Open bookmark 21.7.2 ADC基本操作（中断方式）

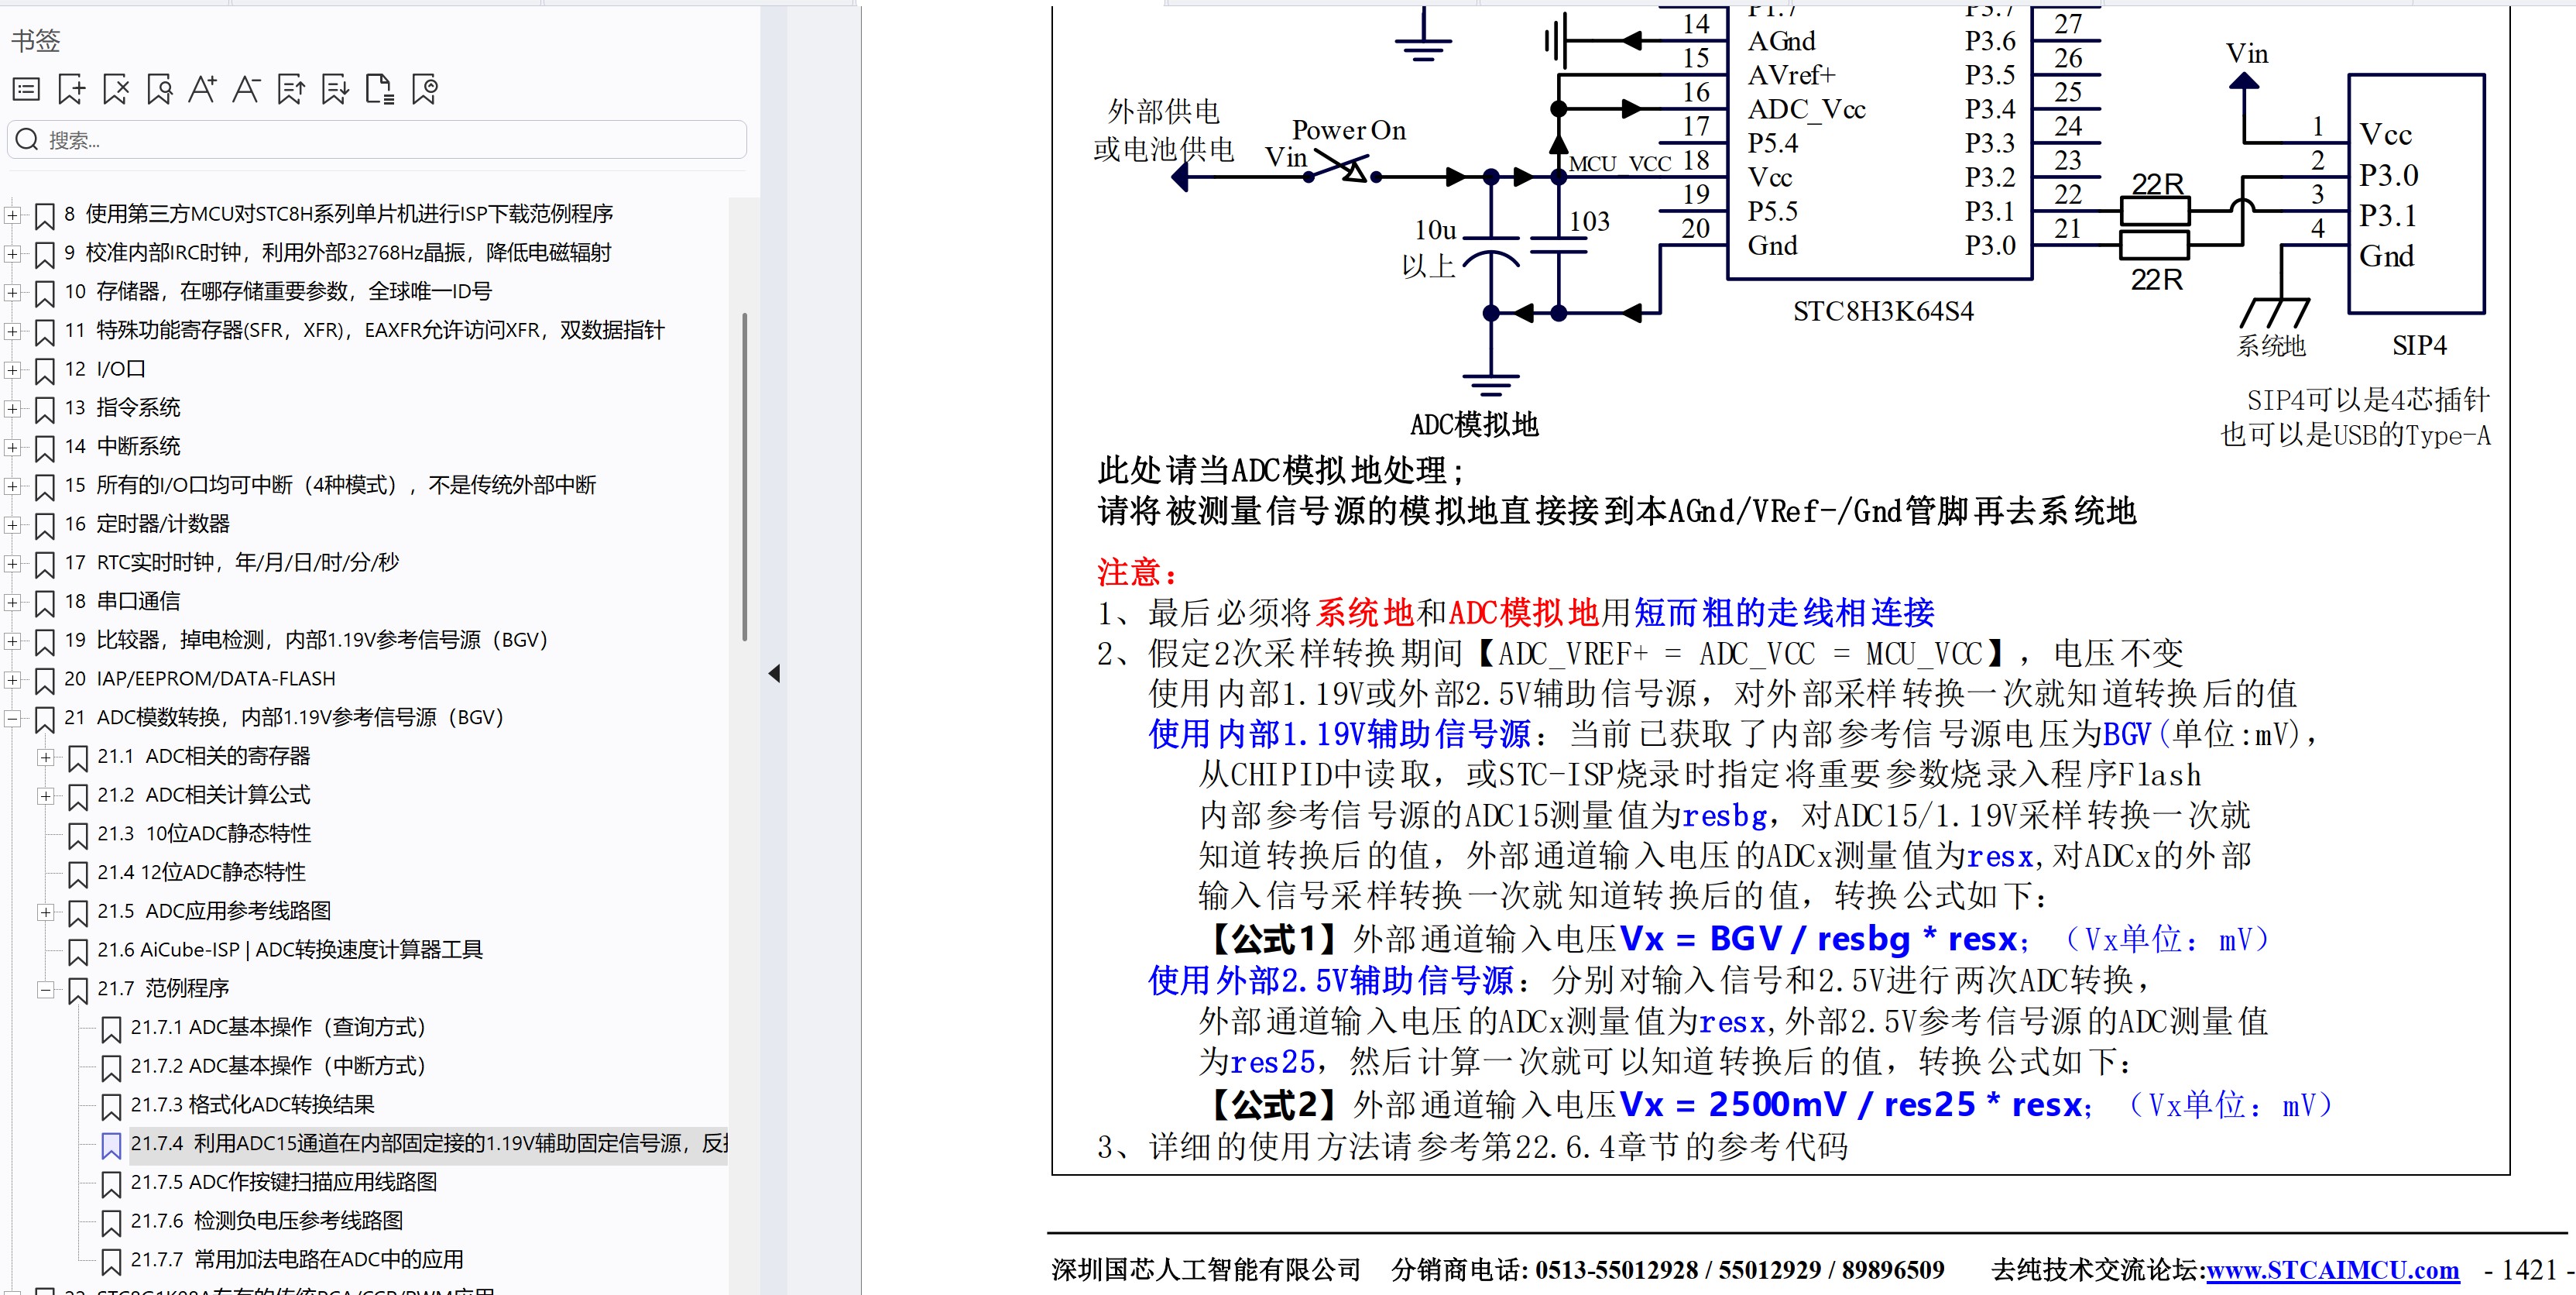click(x=278, y=1067)
